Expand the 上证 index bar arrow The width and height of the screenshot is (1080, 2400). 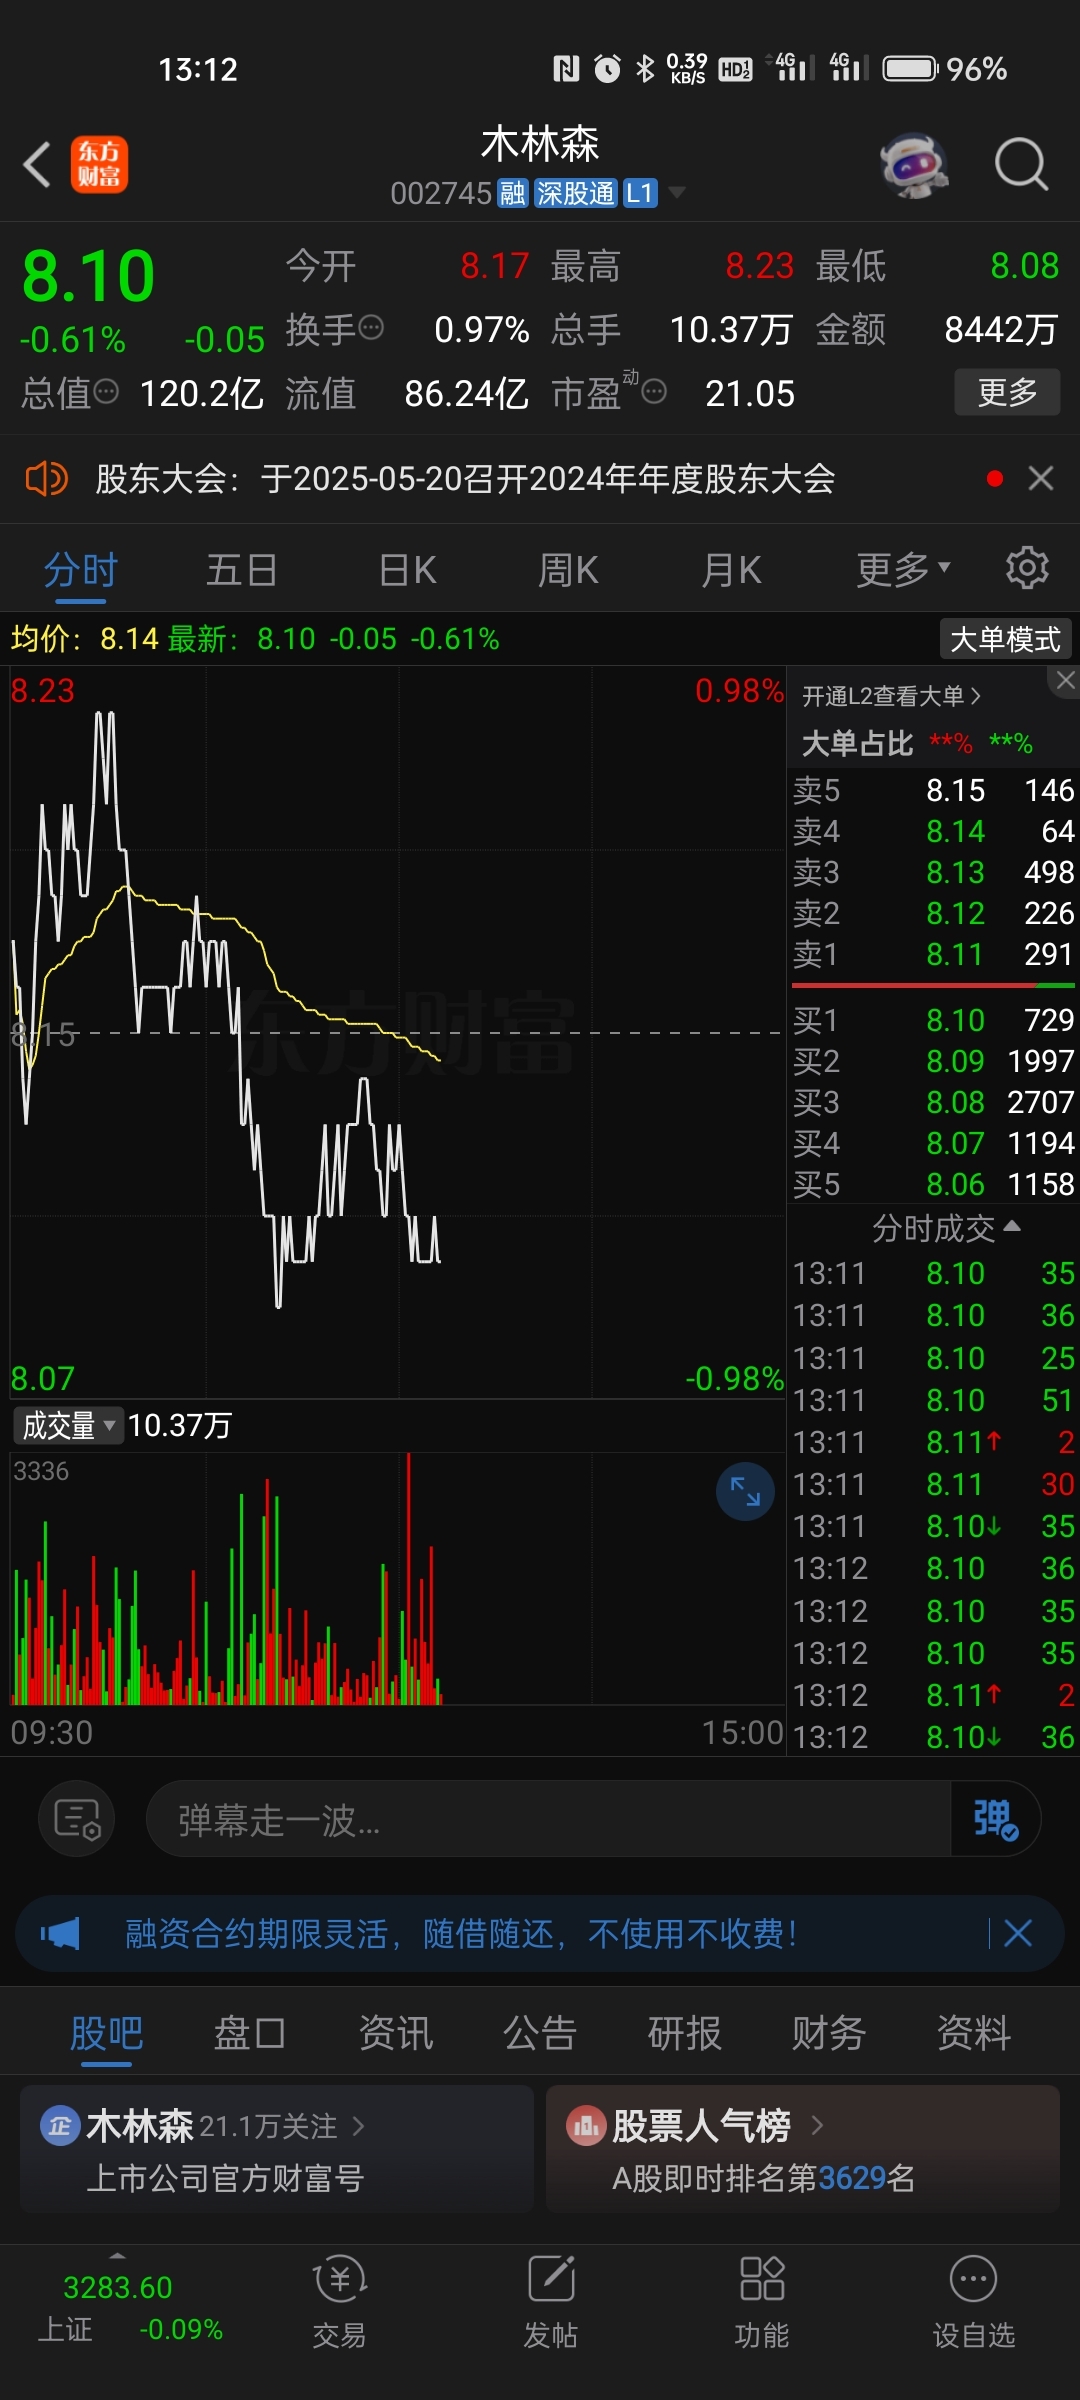[x=118, y=2256]
